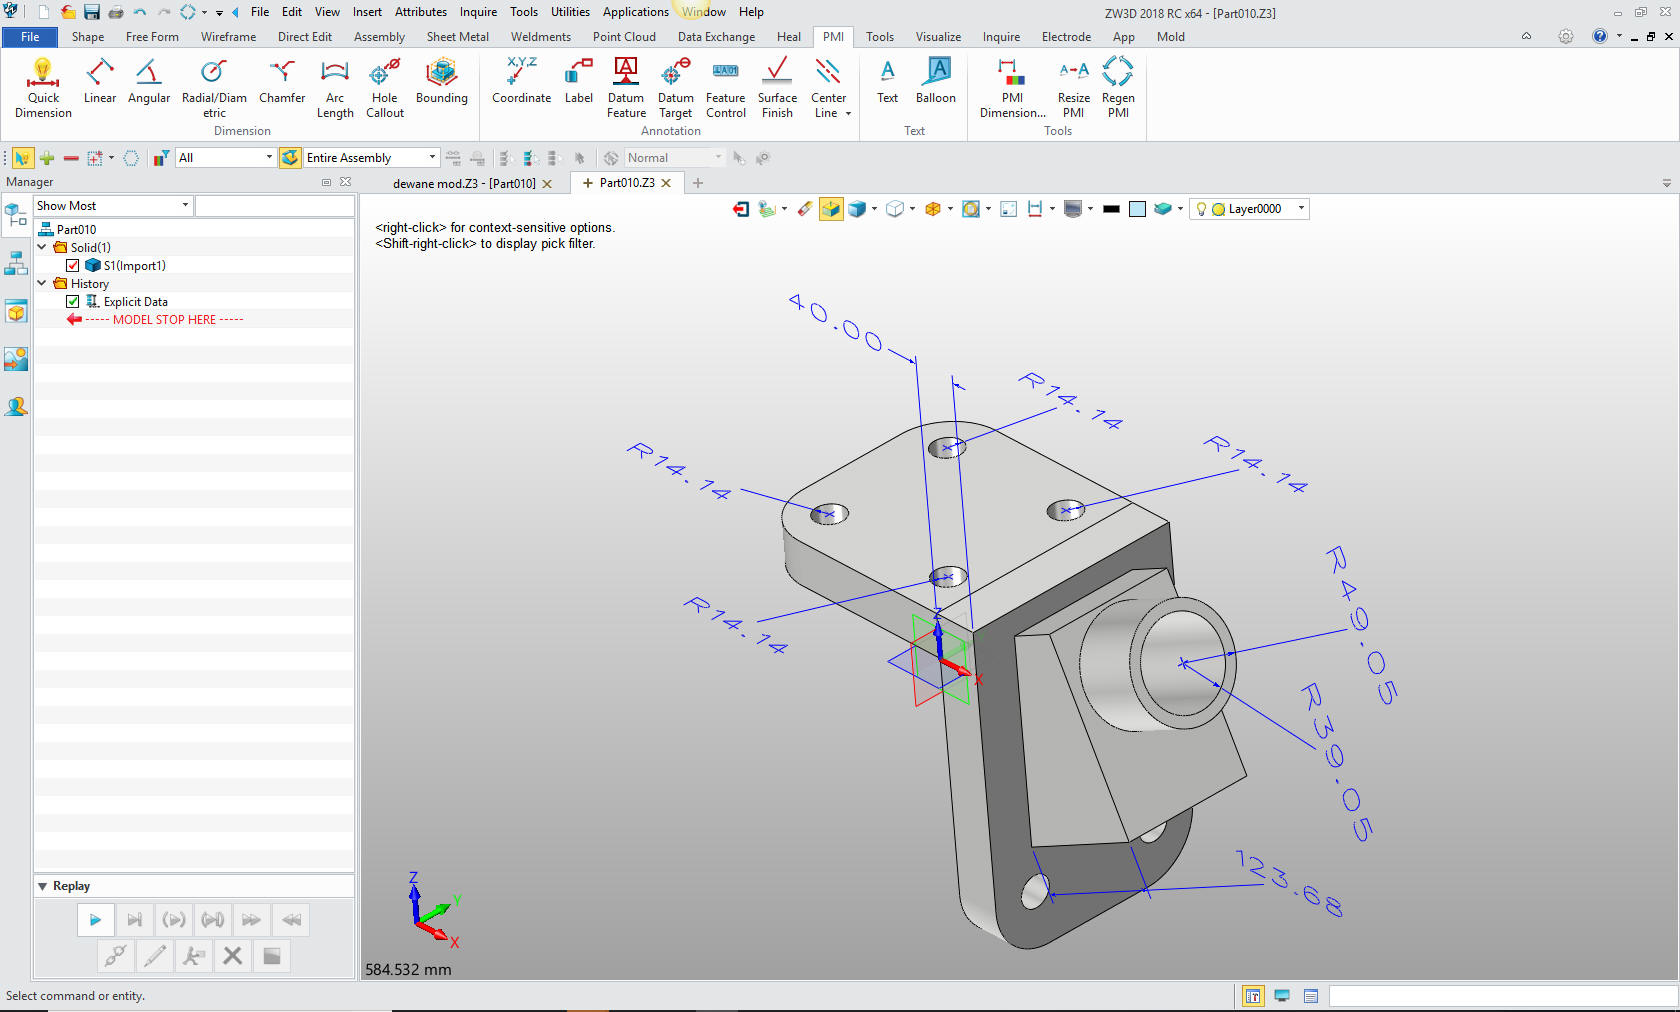
Task: Click the rewind button in Replay panel
Action: [291, 920]
